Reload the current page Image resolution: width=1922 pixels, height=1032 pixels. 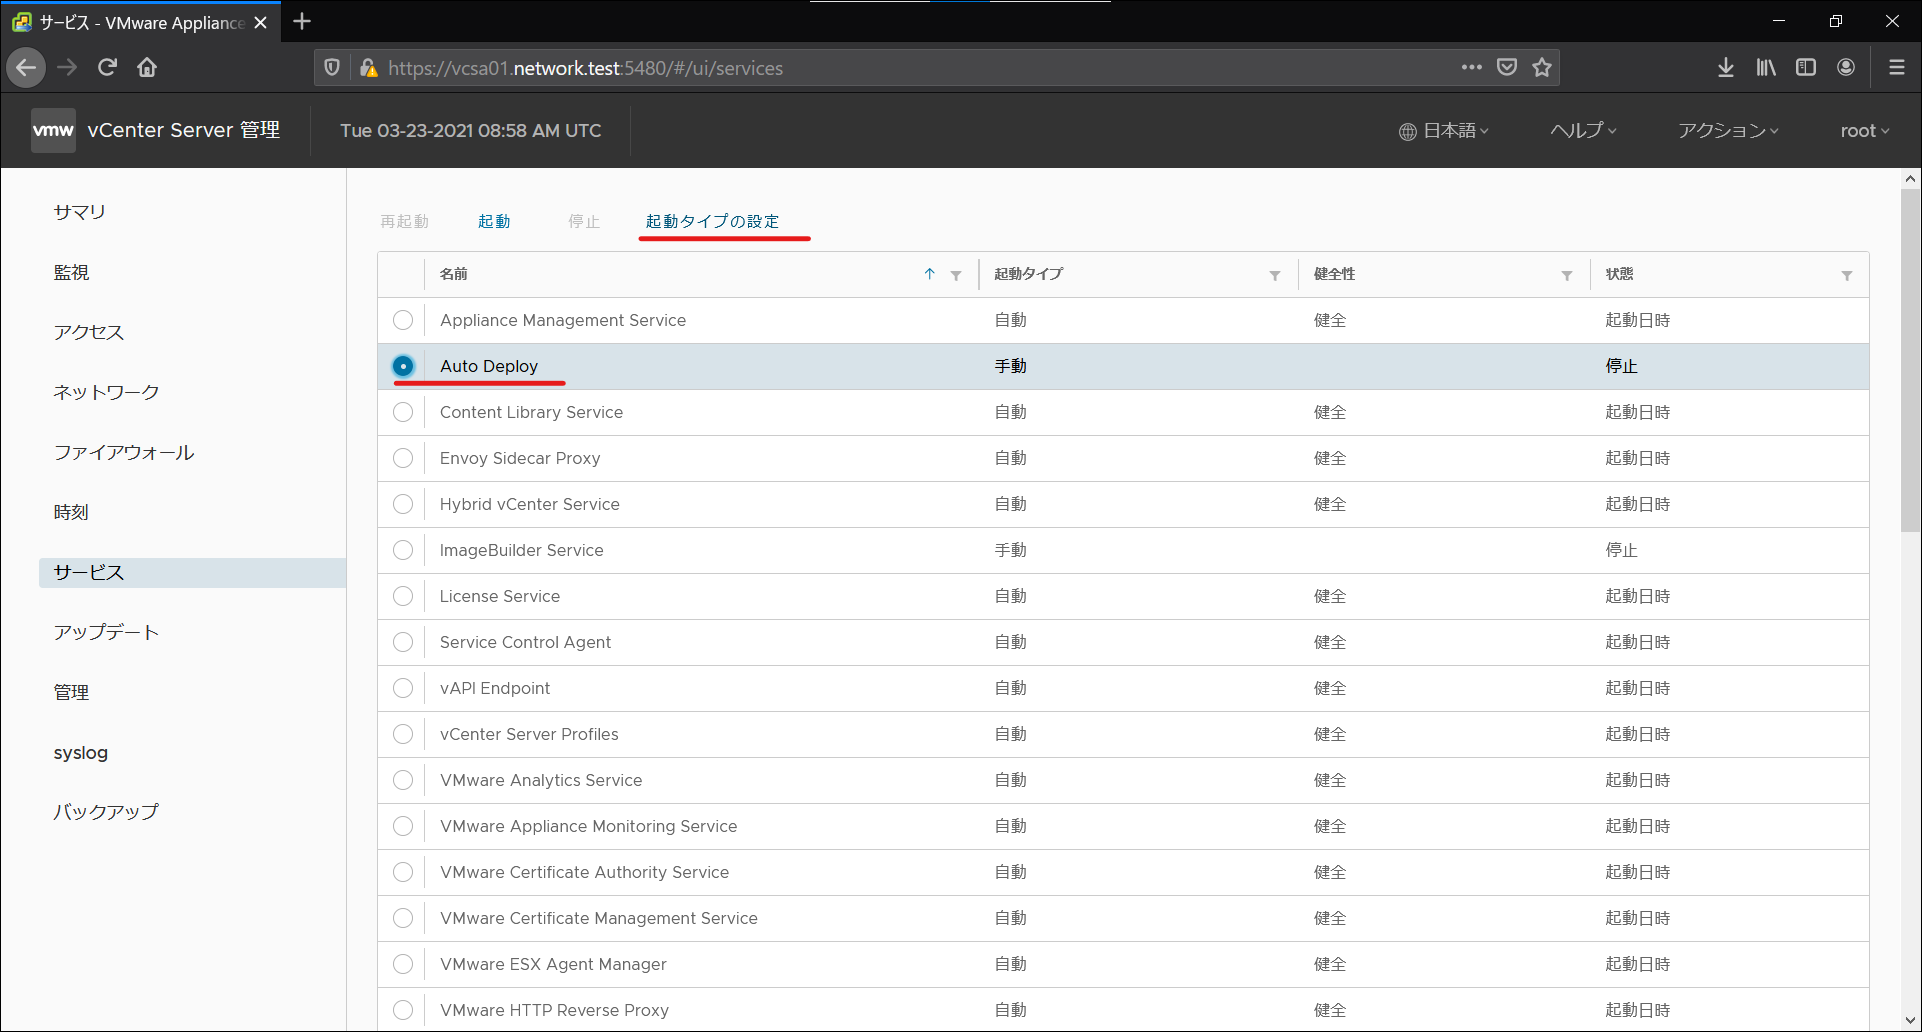pyautogui.click(x=107, y=67)
